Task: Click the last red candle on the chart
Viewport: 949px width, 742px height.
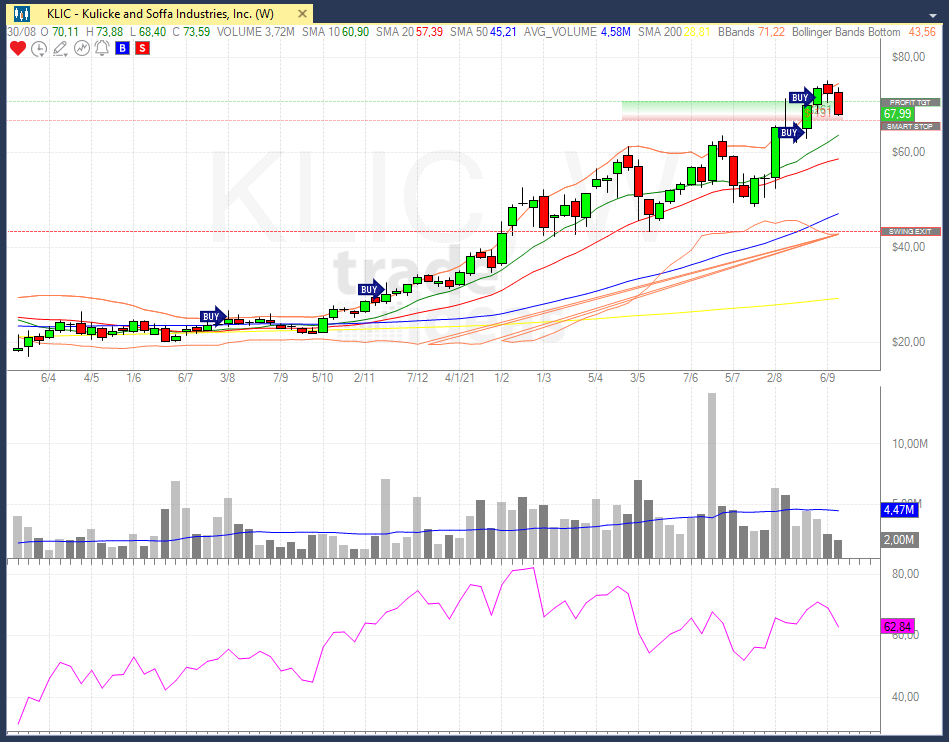Action: [838, 103]
